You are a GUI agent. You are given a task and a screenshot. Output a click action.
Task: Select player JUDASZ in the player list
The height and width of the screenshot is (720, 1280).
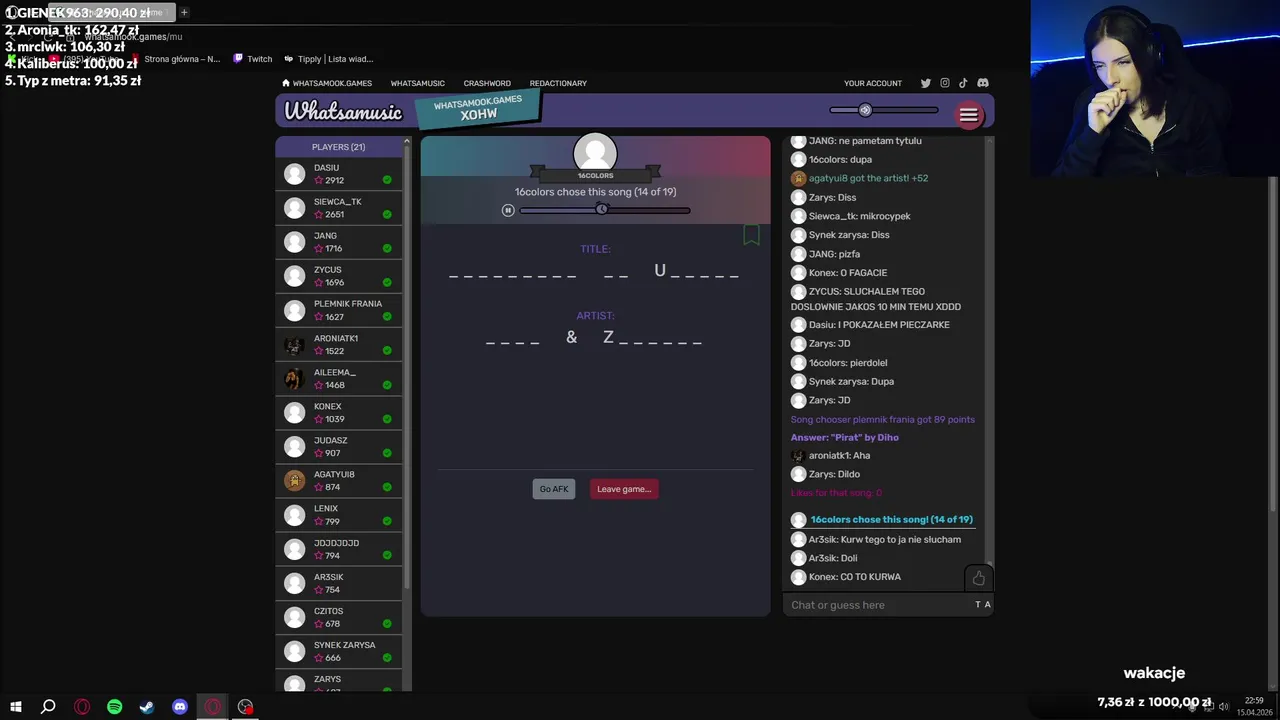[x=339, y=447]
